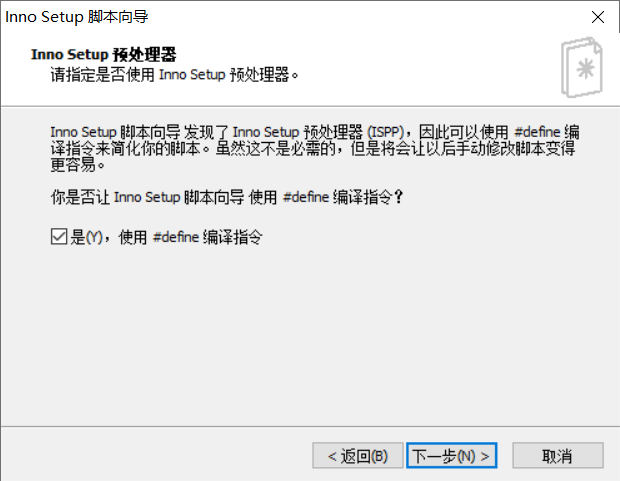620x481 pixels.
Task: Click the #define word in the question line
Action: pyautogui.click(x=306, y=197)
